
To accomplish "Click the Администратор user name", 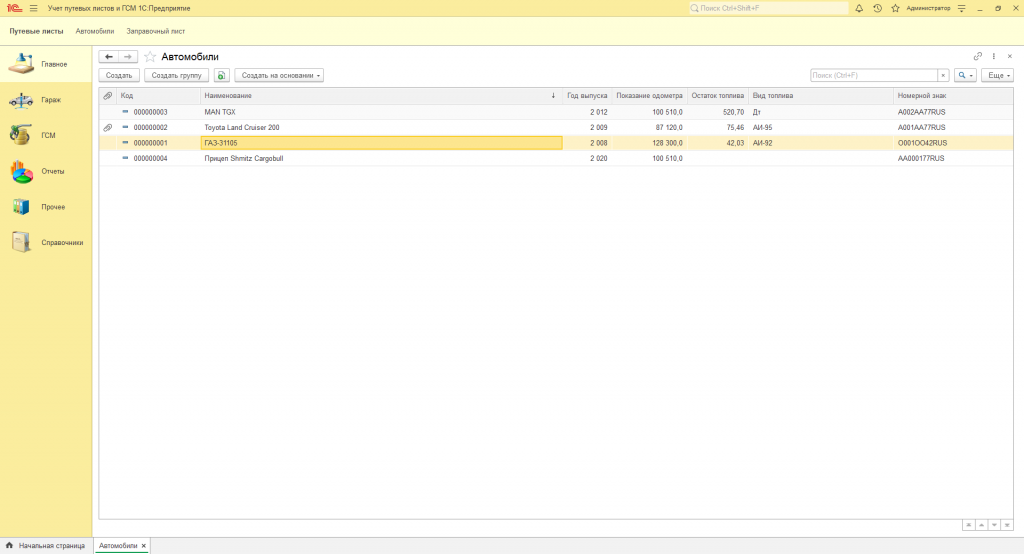I will (928, 8).
